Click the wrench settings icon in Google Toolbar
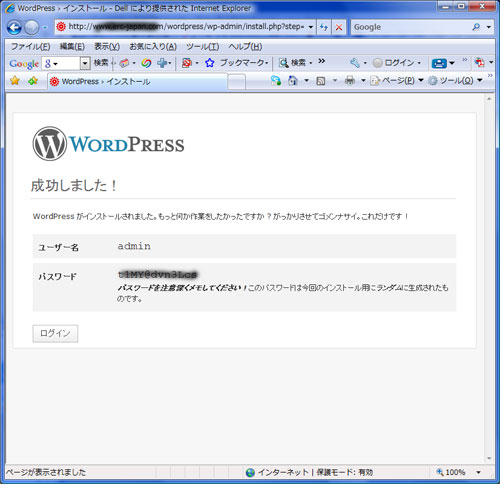Screen dimensions: 500x484 pos(355,63)
